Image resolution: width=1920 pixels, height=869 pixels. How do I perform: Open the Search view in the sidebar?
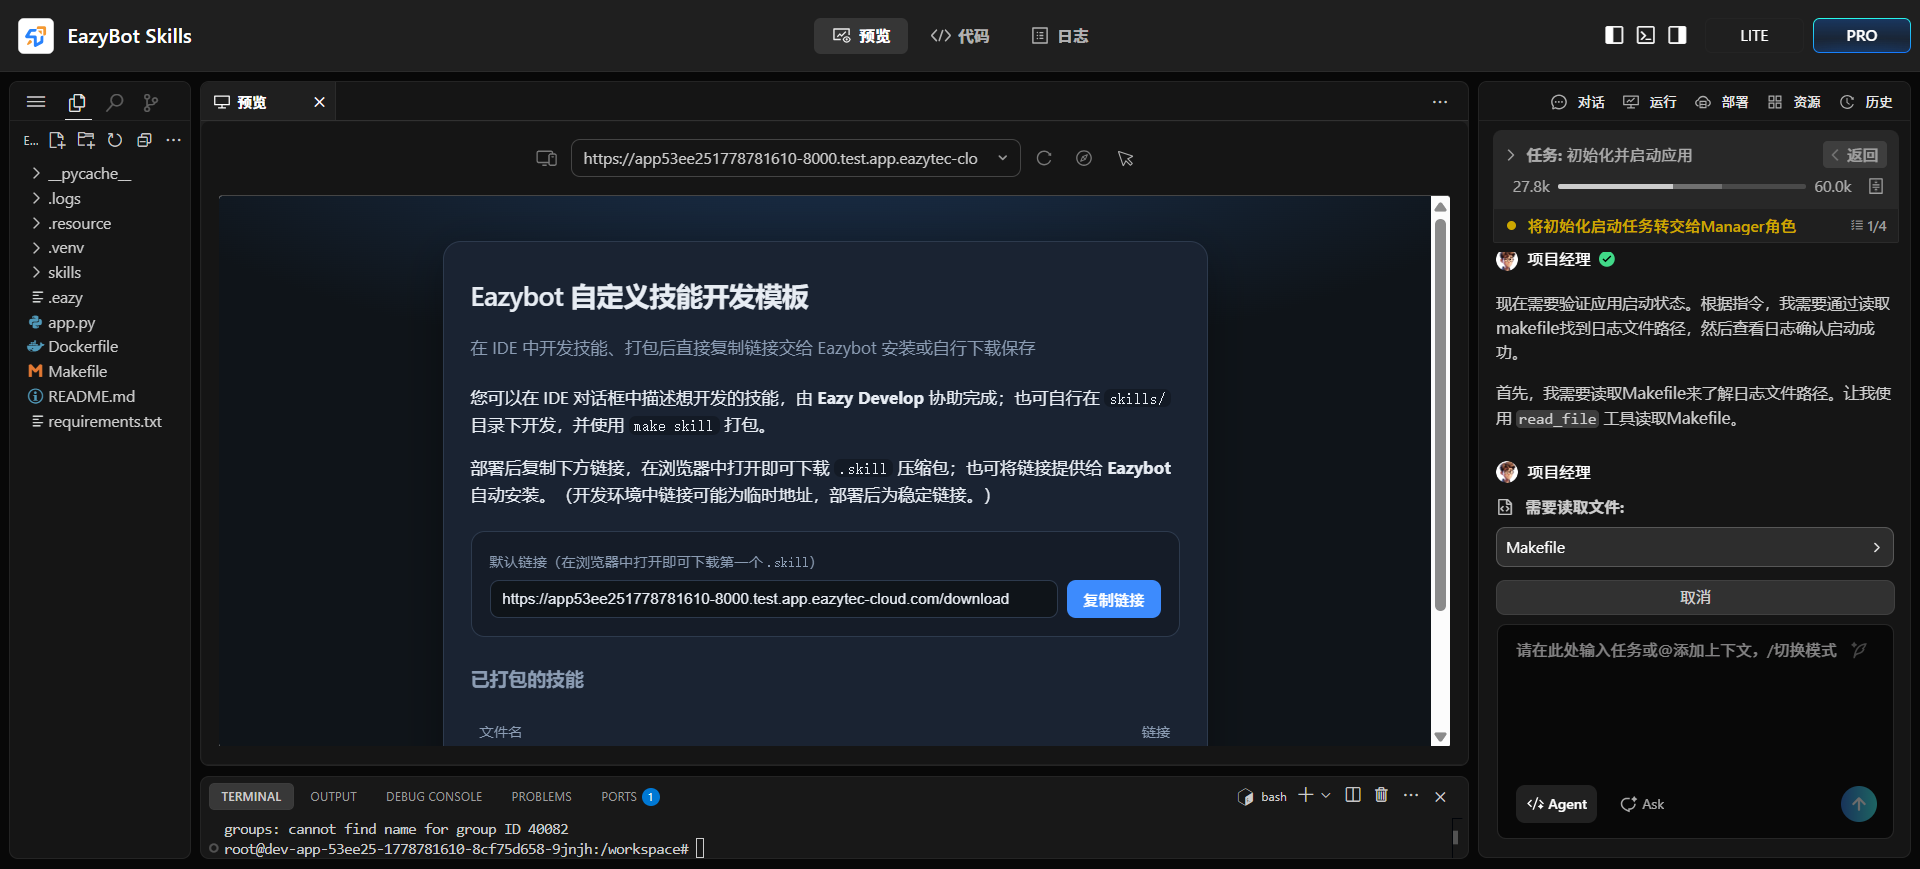point(115,102)
